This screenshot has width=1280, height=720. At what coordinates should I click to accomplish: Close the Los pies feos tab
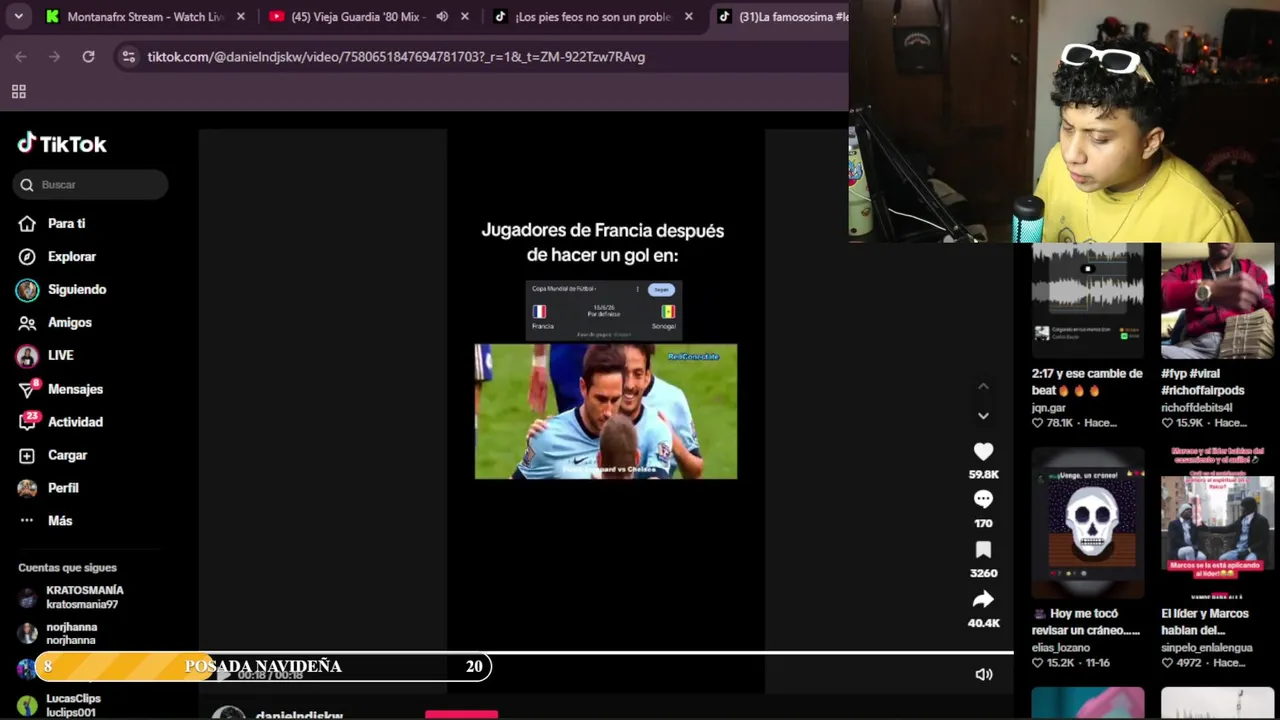pos(689,16)
